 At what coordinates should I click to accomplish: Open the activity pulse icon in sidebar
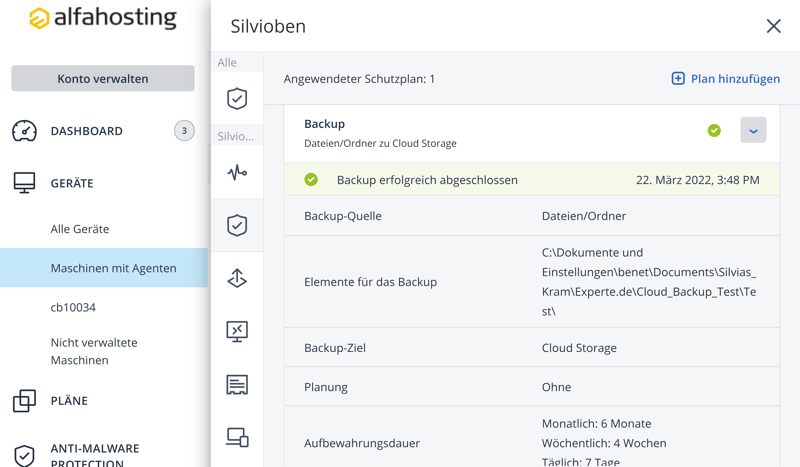point(237,173)
